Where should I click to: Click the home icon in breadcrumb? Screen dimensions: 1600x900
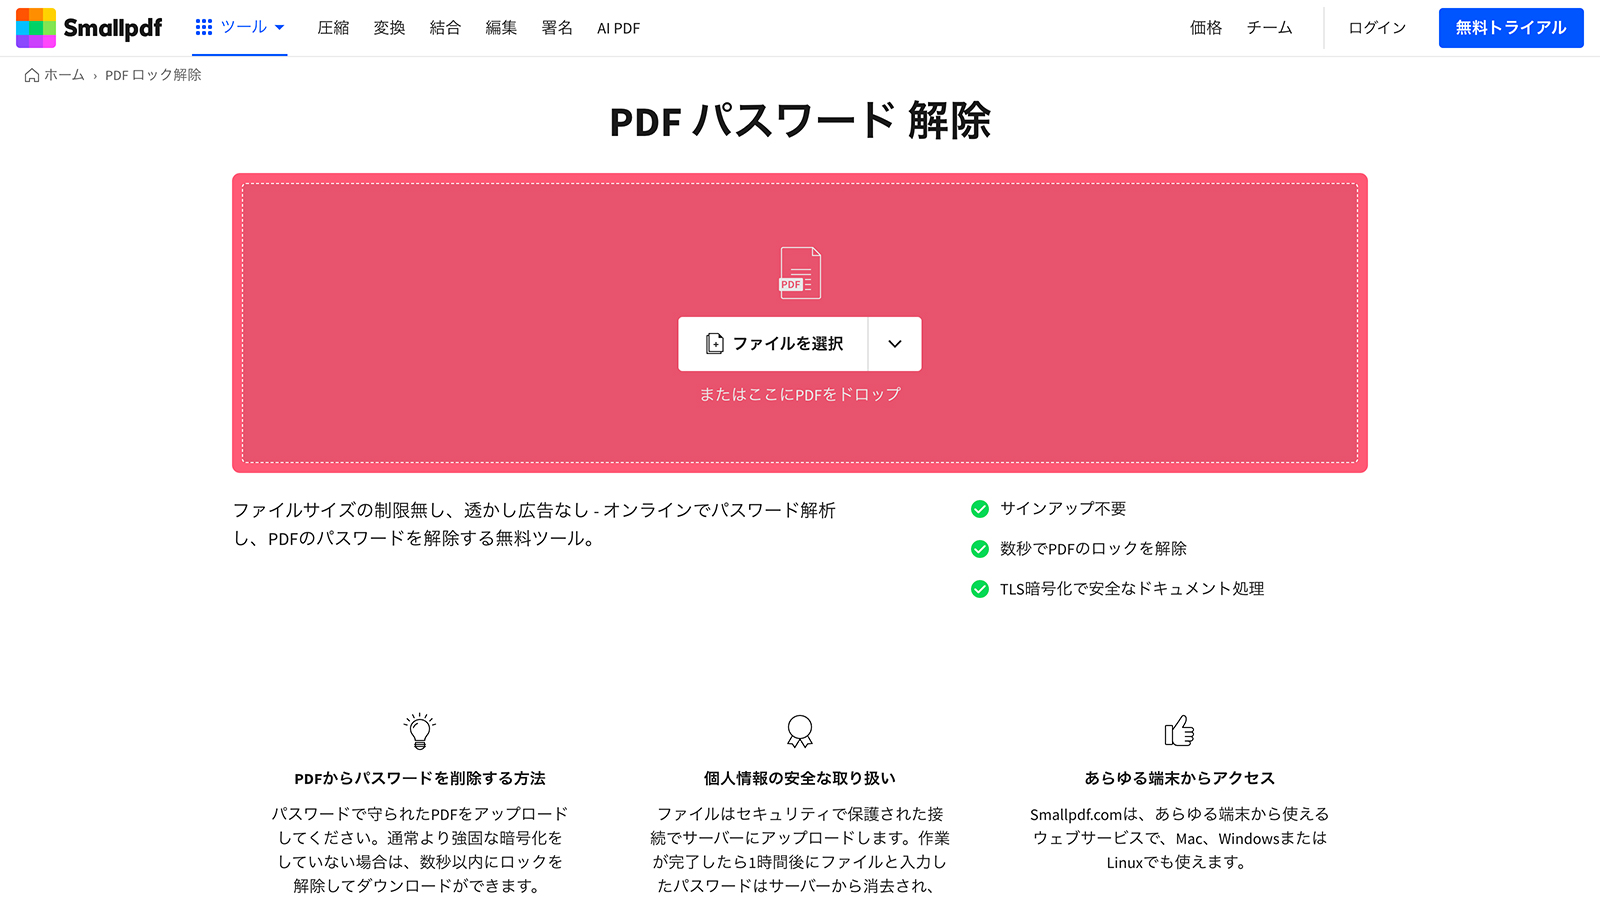coord(32,75)
